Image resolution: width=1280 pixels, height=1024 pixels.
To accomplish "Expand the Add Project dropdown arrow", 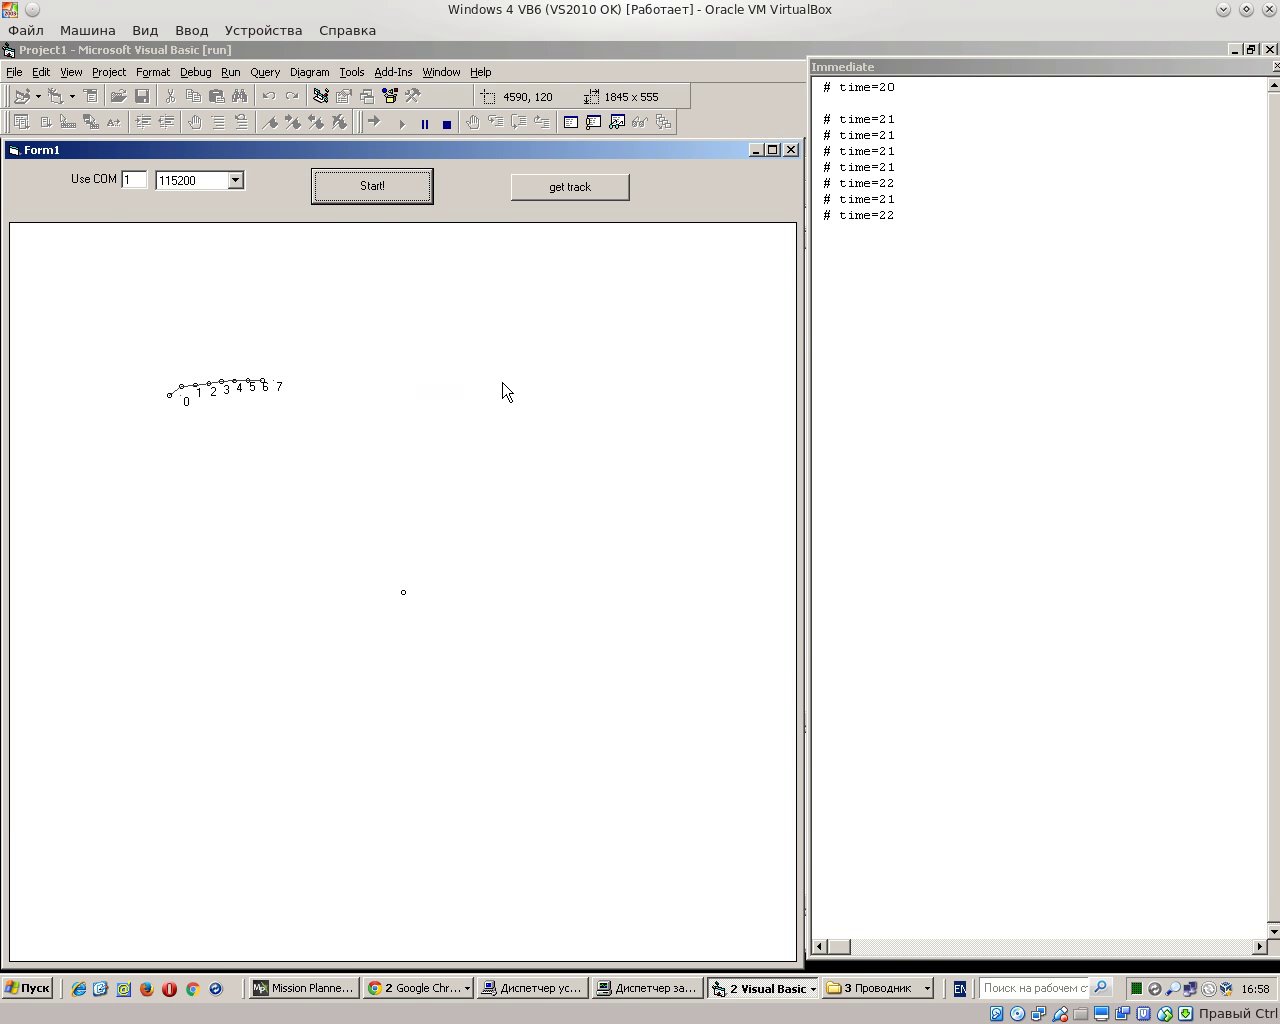I will pos(38,97).
